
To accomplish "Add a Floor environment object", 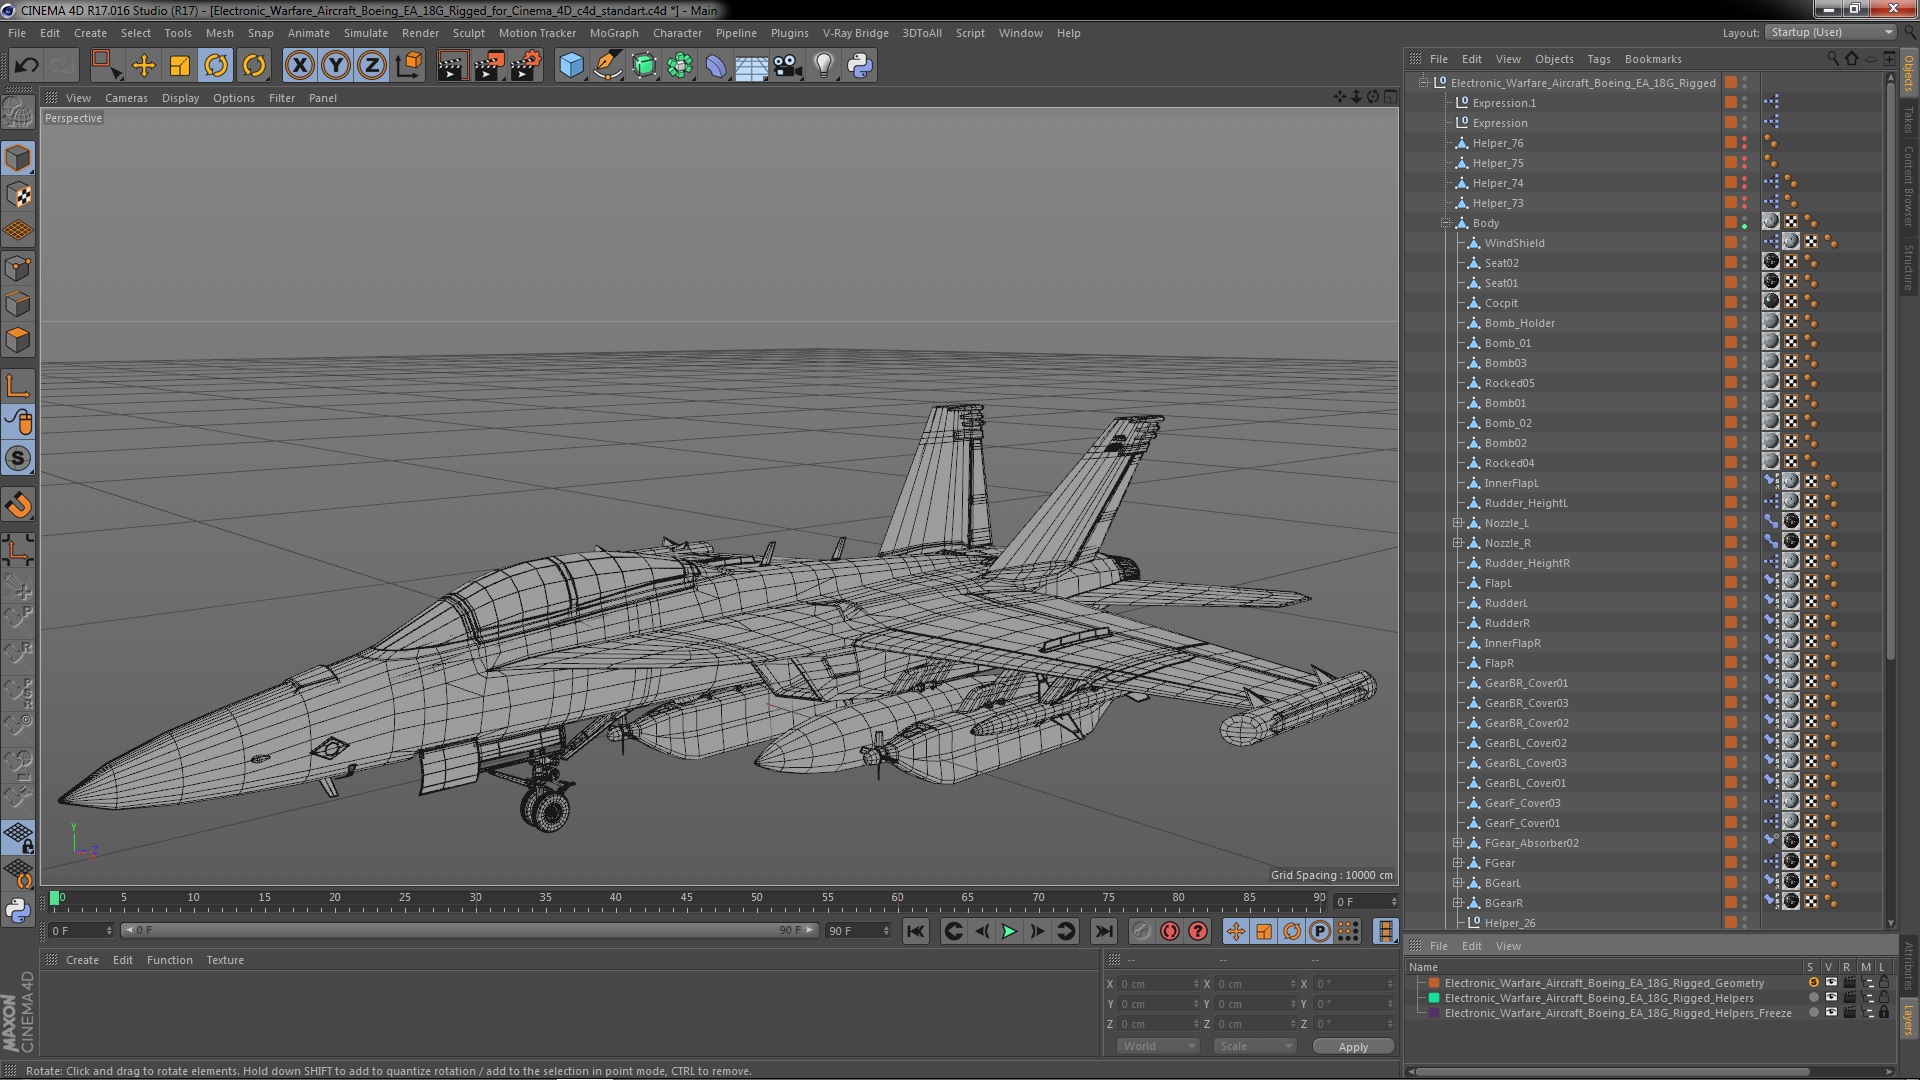I will (x=752, y=66).
